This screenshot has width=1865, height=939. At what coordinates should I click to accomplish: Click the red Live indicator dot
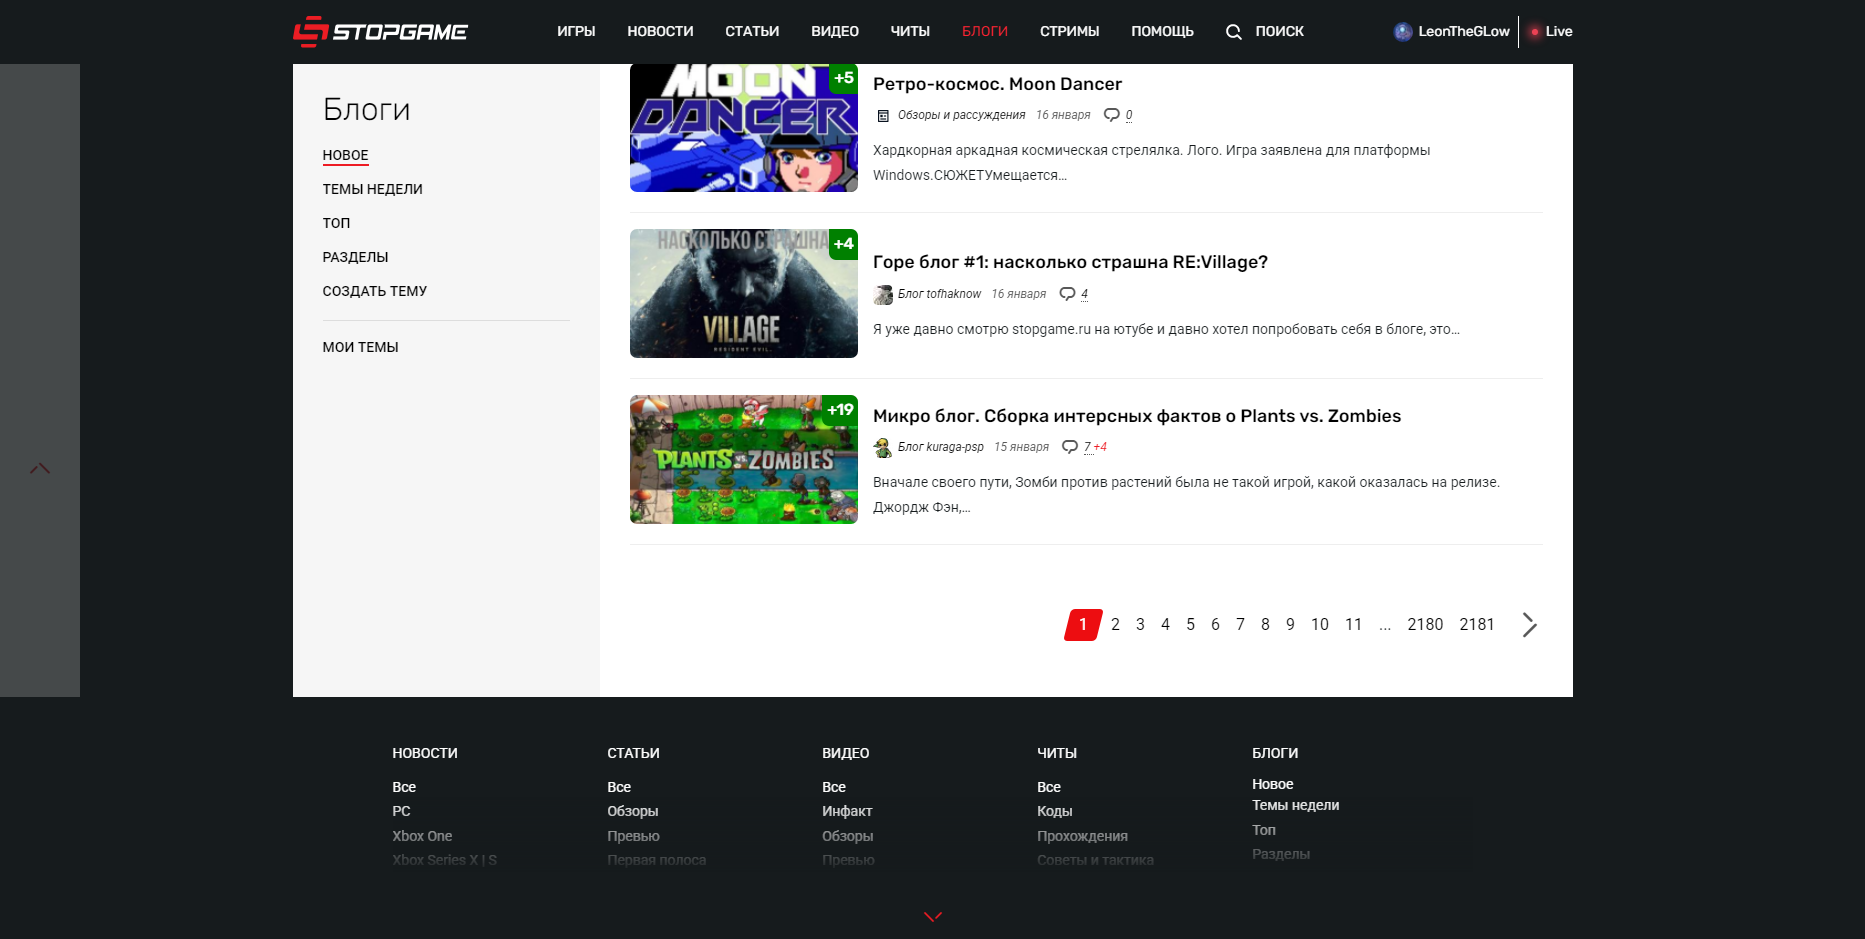tap(1535, 32)
